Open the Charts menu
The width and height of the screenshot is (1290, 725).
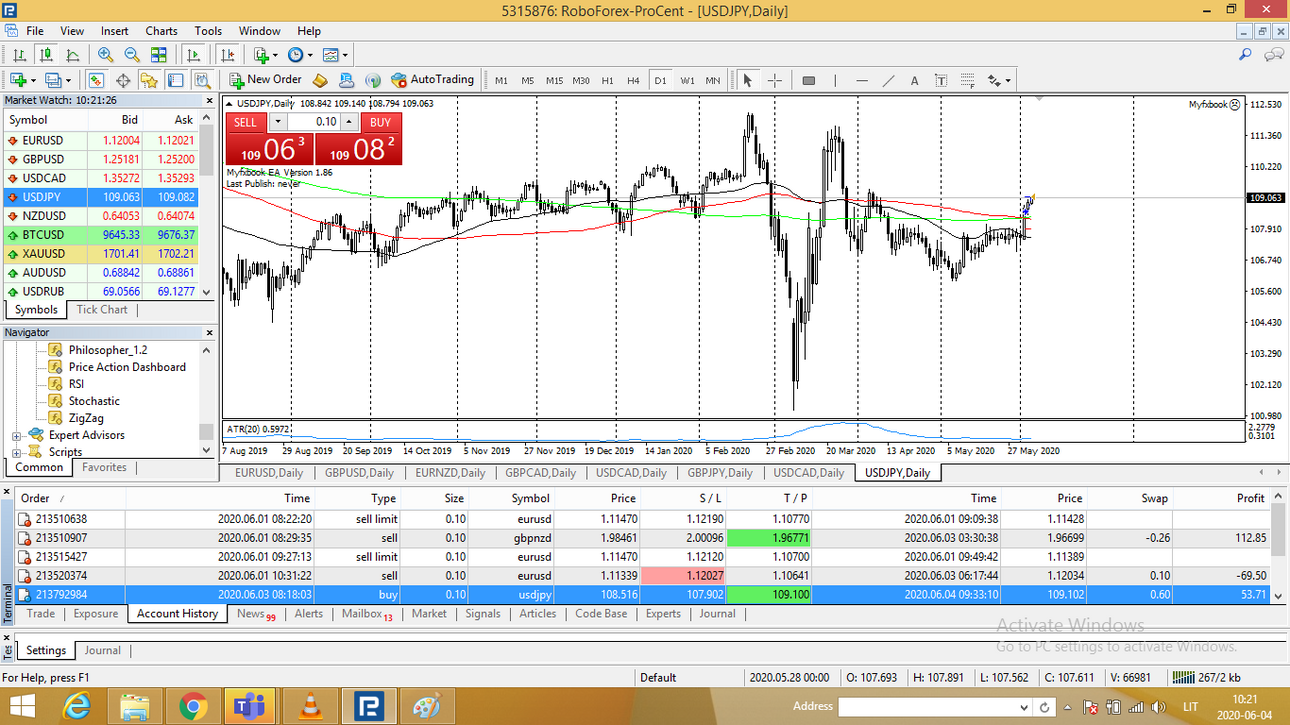pos(161,31)
